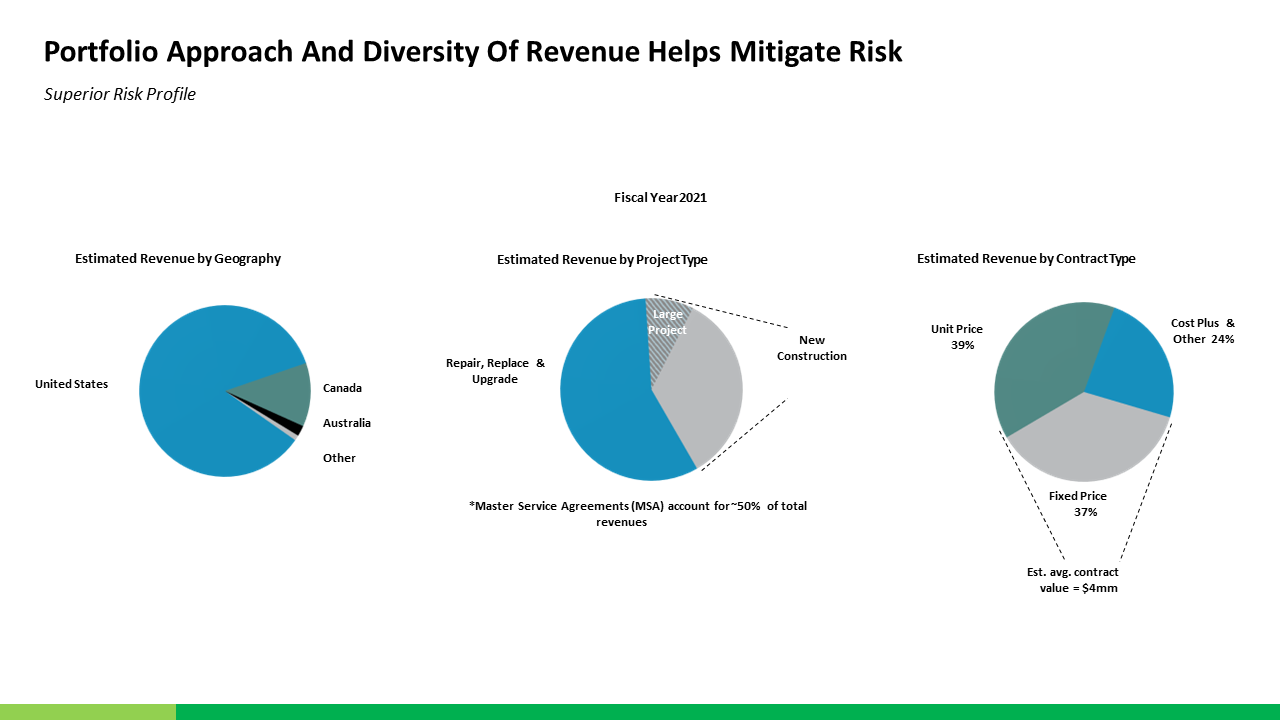Click the 'Unit Price 39%' label

pos(957,337)
